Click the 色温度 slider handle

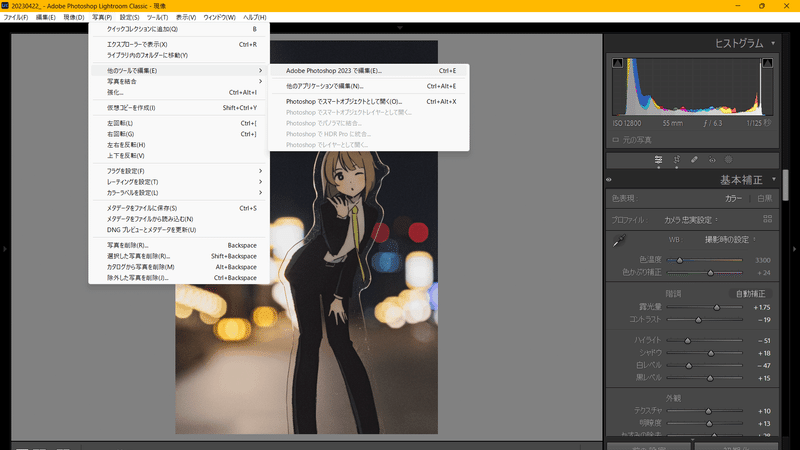tap(680, 260)
